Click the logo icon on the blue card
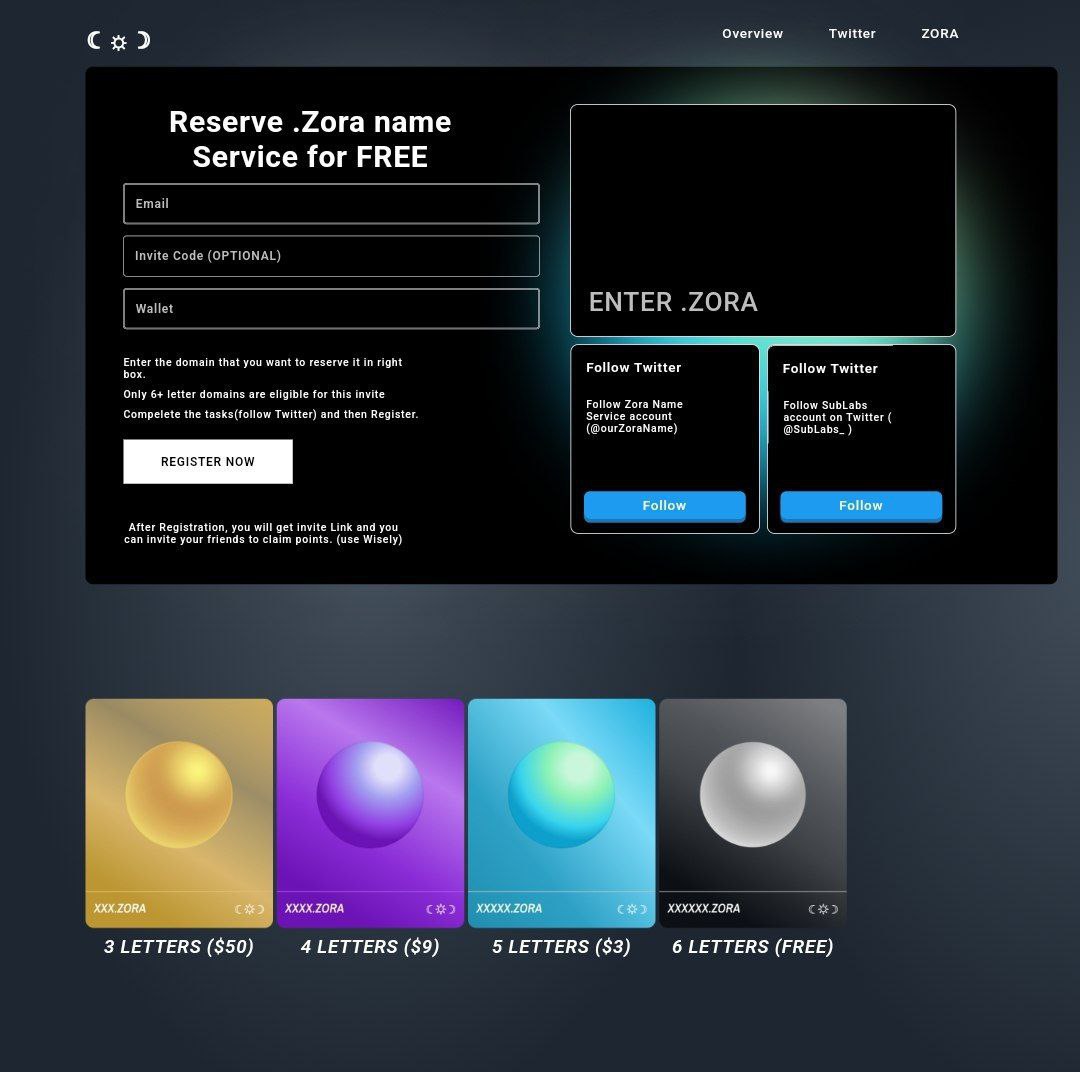 pyautogui.click(x=632, y=909)
